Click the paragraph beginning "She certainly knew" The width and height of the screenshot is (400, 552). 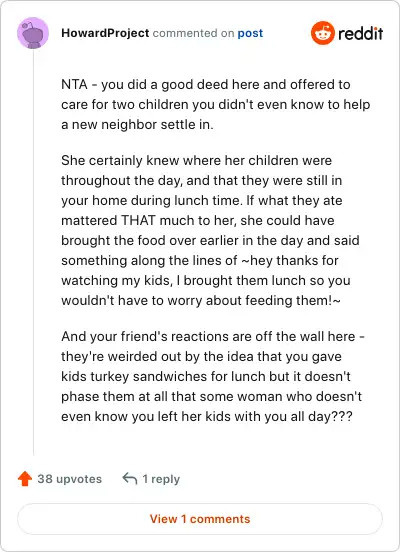pyautogui.click(x=210, y=231)
